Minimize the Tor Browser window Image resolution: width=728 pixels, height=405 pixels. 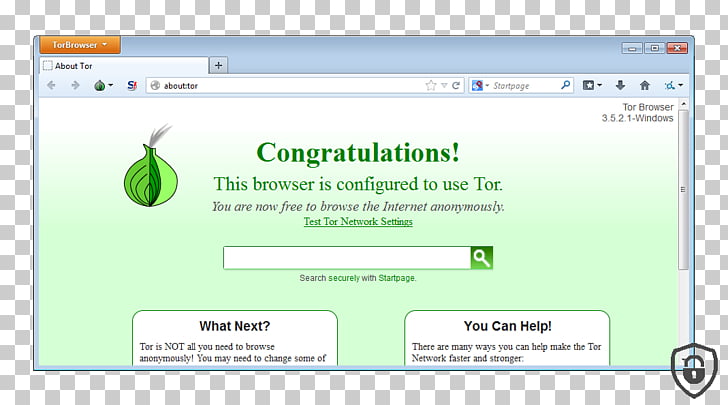pyautogui.click(x=632, y=48)
